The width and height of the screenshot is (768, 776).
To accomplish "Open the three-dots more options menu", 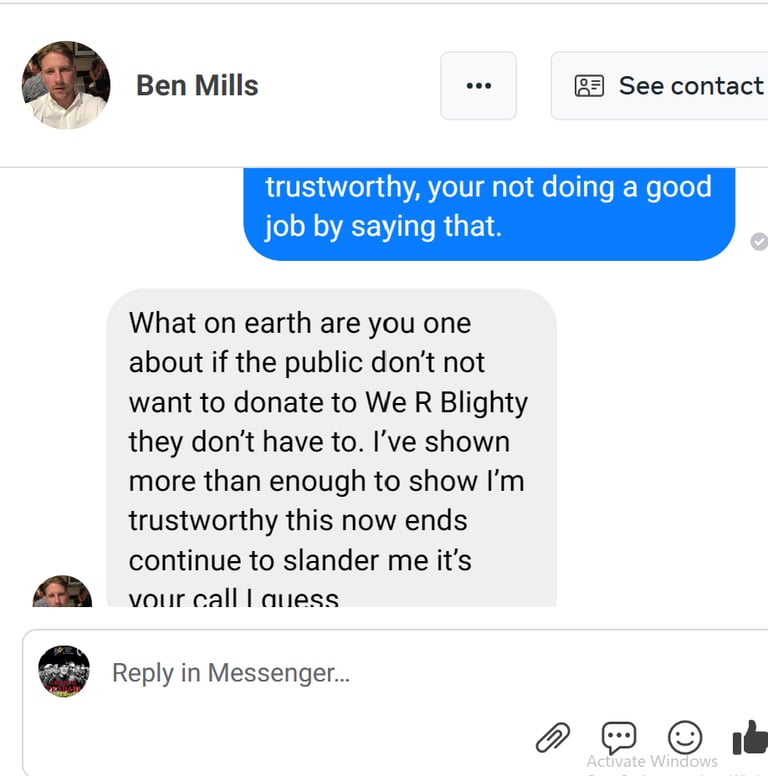I will pos(478,86).
